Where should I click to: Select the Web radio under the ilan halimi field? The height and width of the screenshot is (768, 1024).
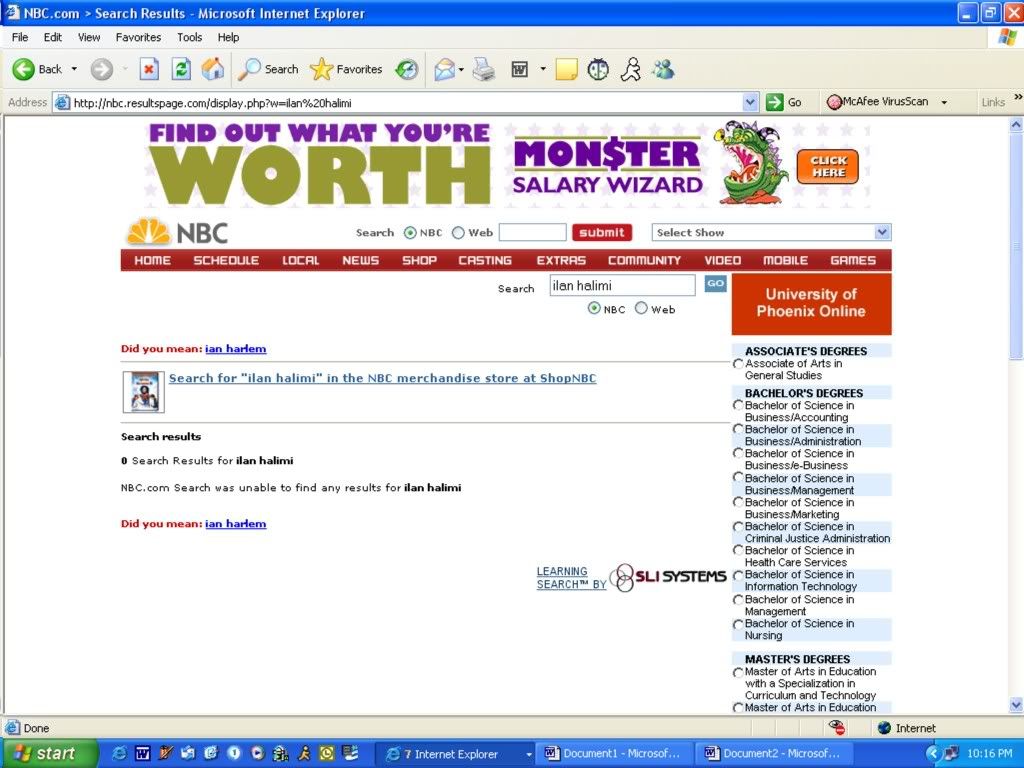point(641,308)
